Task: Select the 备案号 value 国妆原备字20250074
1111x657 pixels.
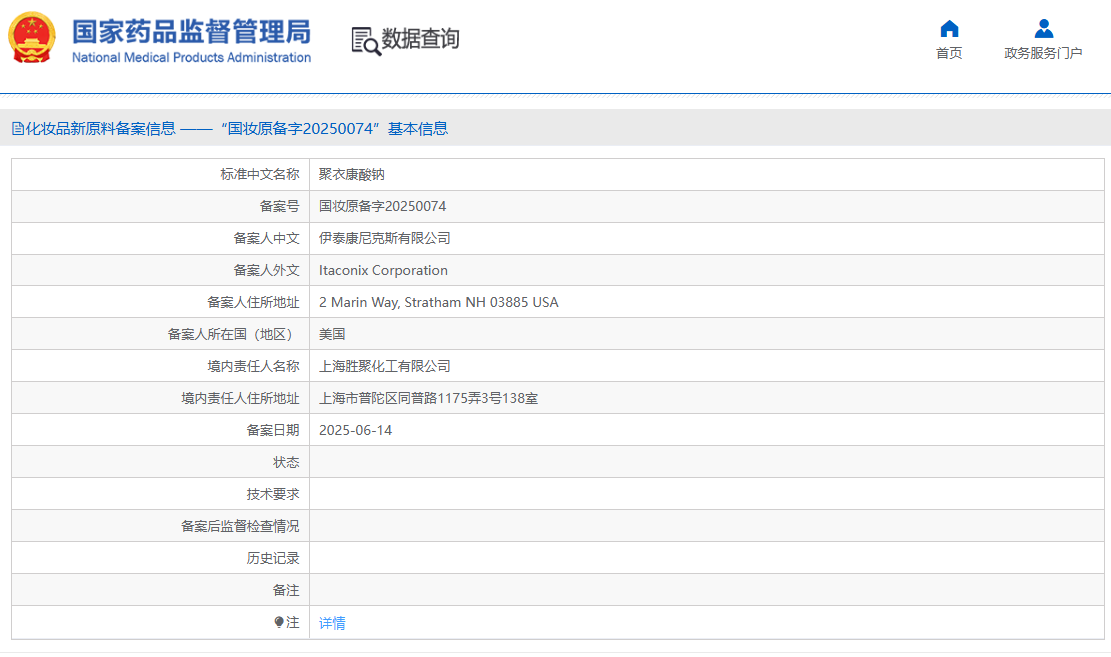Action: [x=383, y=206]
